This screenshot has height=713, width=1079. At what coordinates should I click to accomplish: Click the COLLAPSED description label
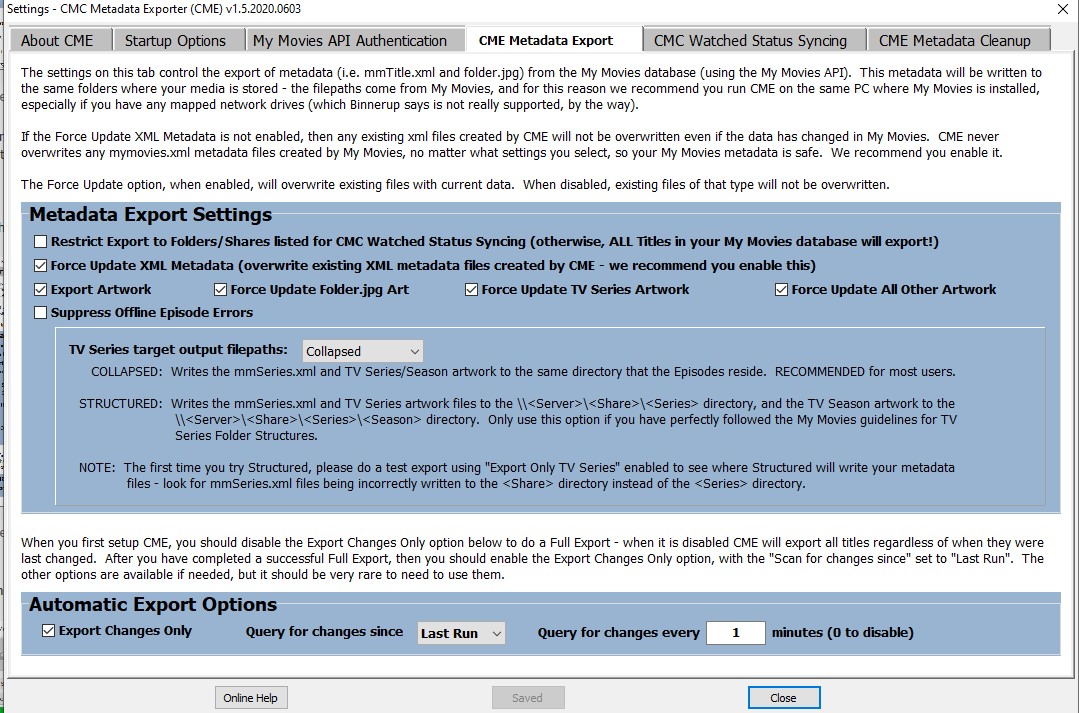pos(127,372)
